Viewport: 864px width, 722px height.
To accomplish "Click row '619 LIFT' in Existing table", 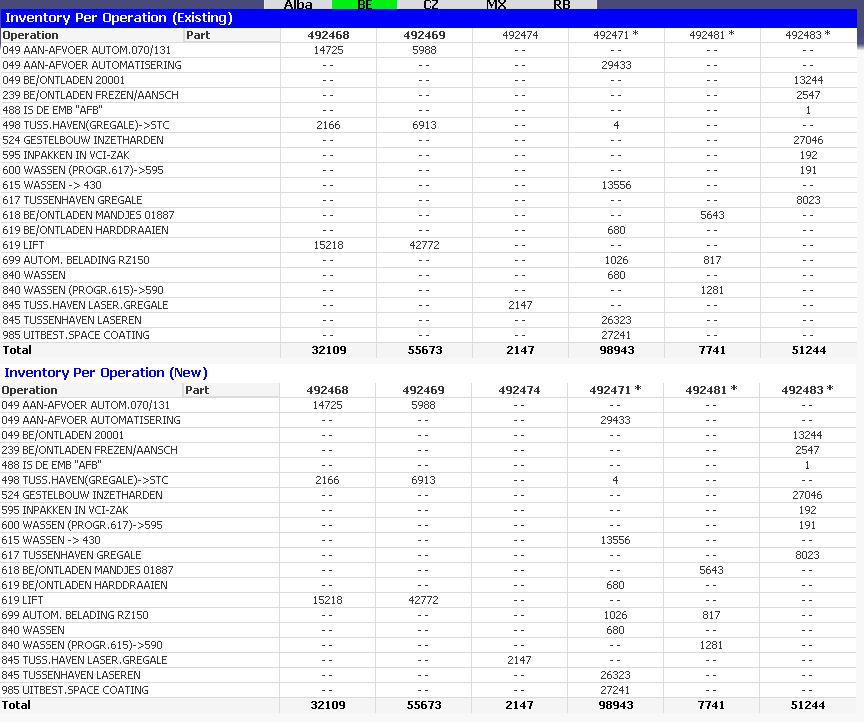I will [x=429, y=245].
